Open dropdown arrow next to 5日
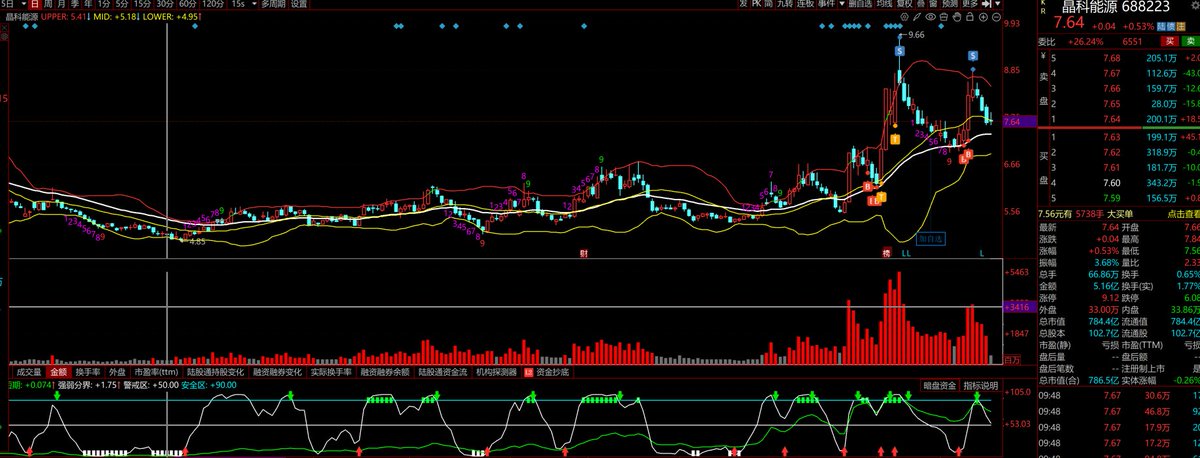The width and height of the screenshot is (1200, 458). tap(23, 5)
